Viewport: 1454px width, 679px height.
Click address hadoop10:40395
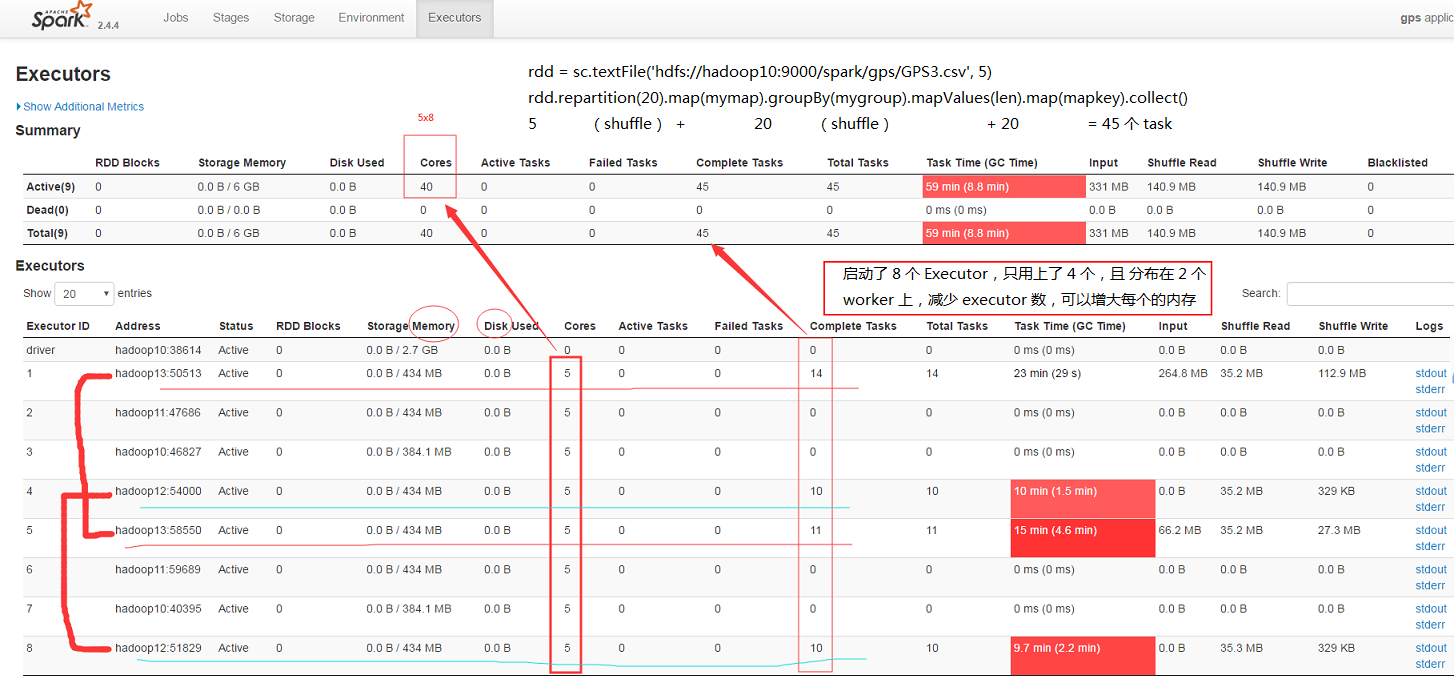[158, 608]
